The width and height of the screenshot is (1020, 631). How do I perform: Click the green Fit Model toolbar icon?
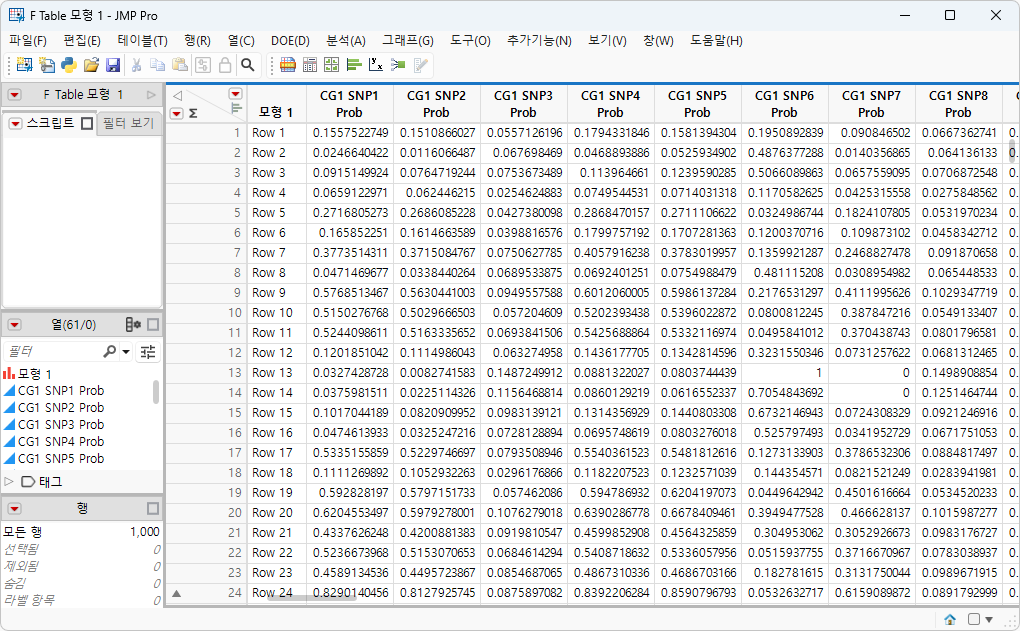[398, 64]
